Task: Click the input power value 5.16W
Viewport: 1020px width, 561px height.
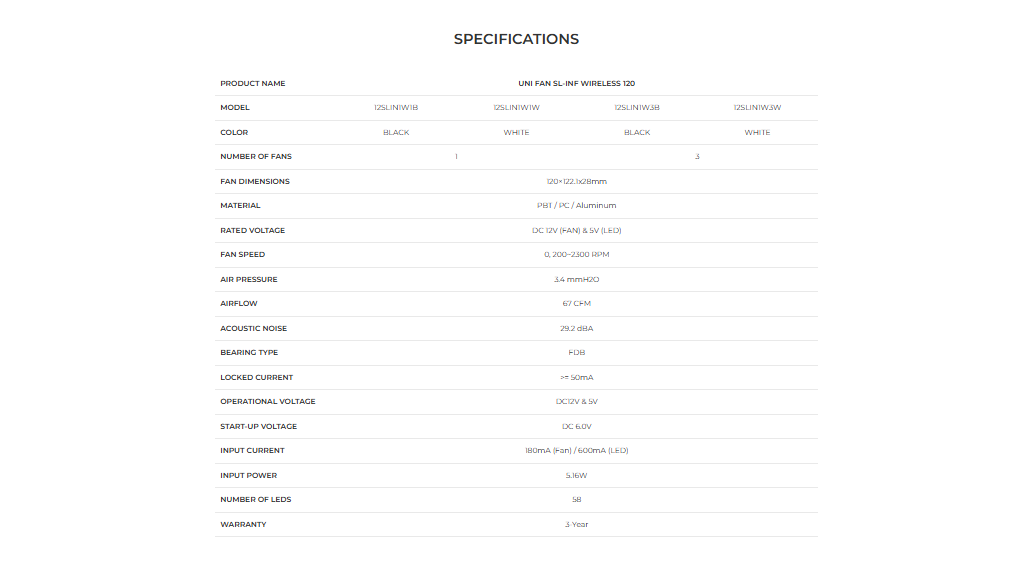Action: point(576,476)
